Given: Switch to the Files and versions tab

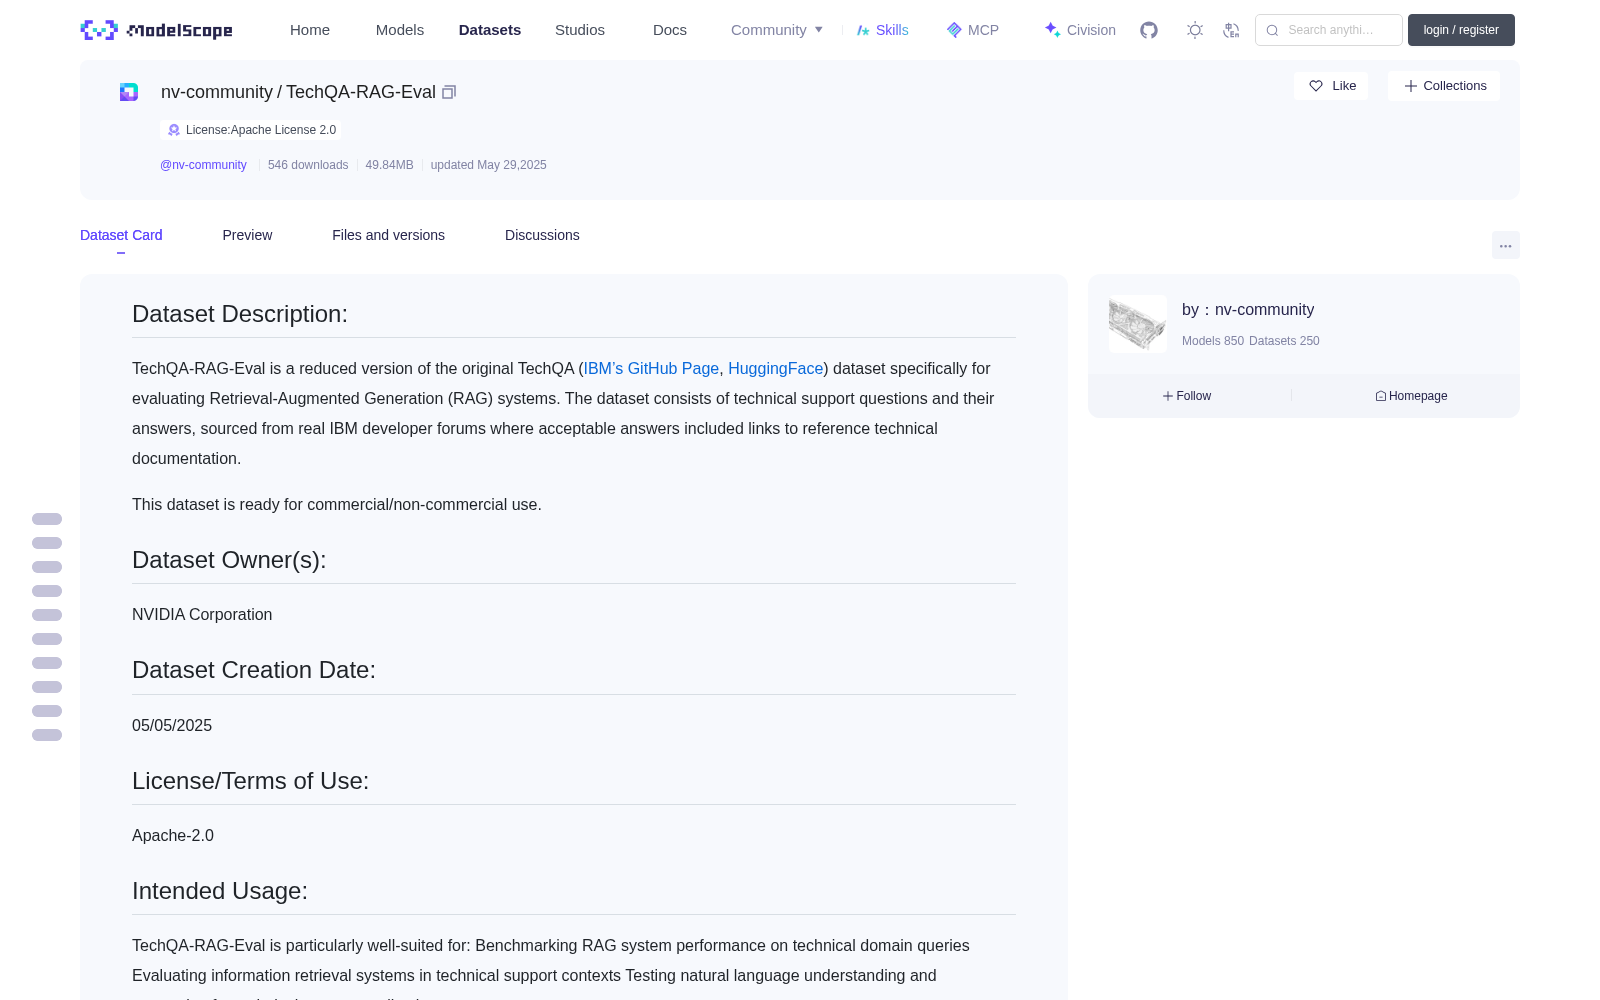Looking at the screenshot, I should (388, 235).
